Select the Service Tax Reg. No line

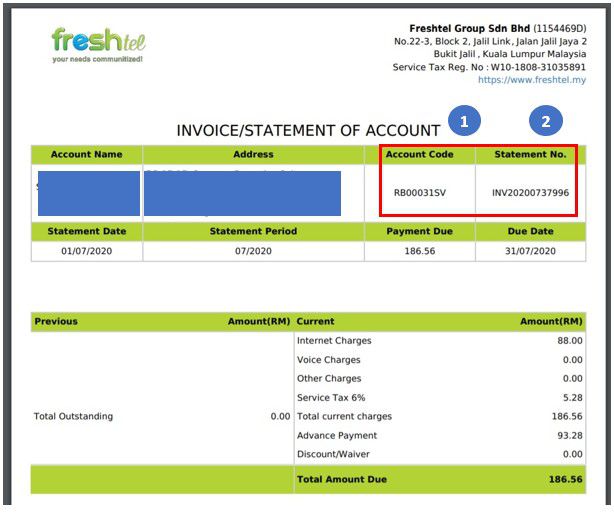[489, 67]
